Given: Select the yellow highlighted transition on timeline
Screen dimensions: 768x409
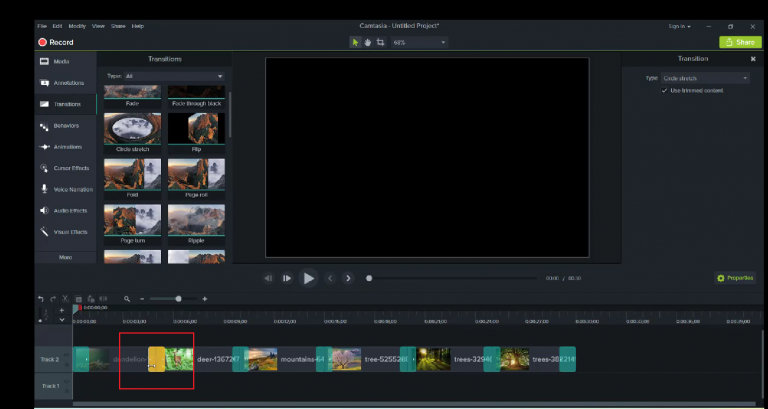Looking at the screenshot, I should 156,360.
